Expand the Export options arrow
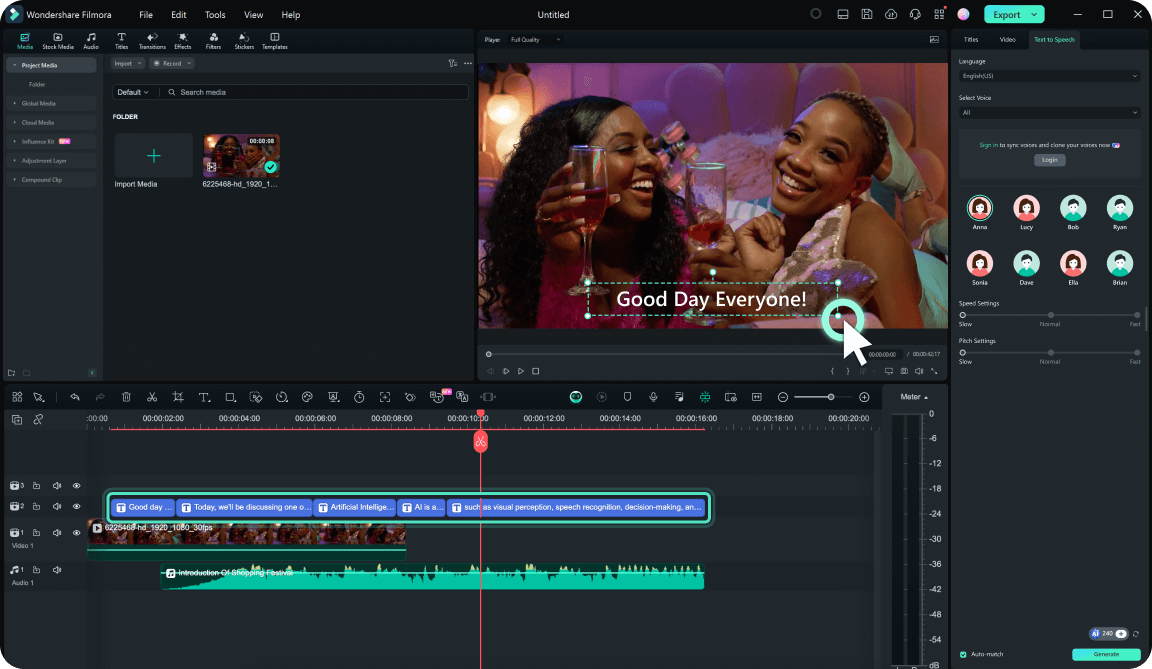Image resolution: width=1152 pixels, height=669 pixels. click(1034, 15)
